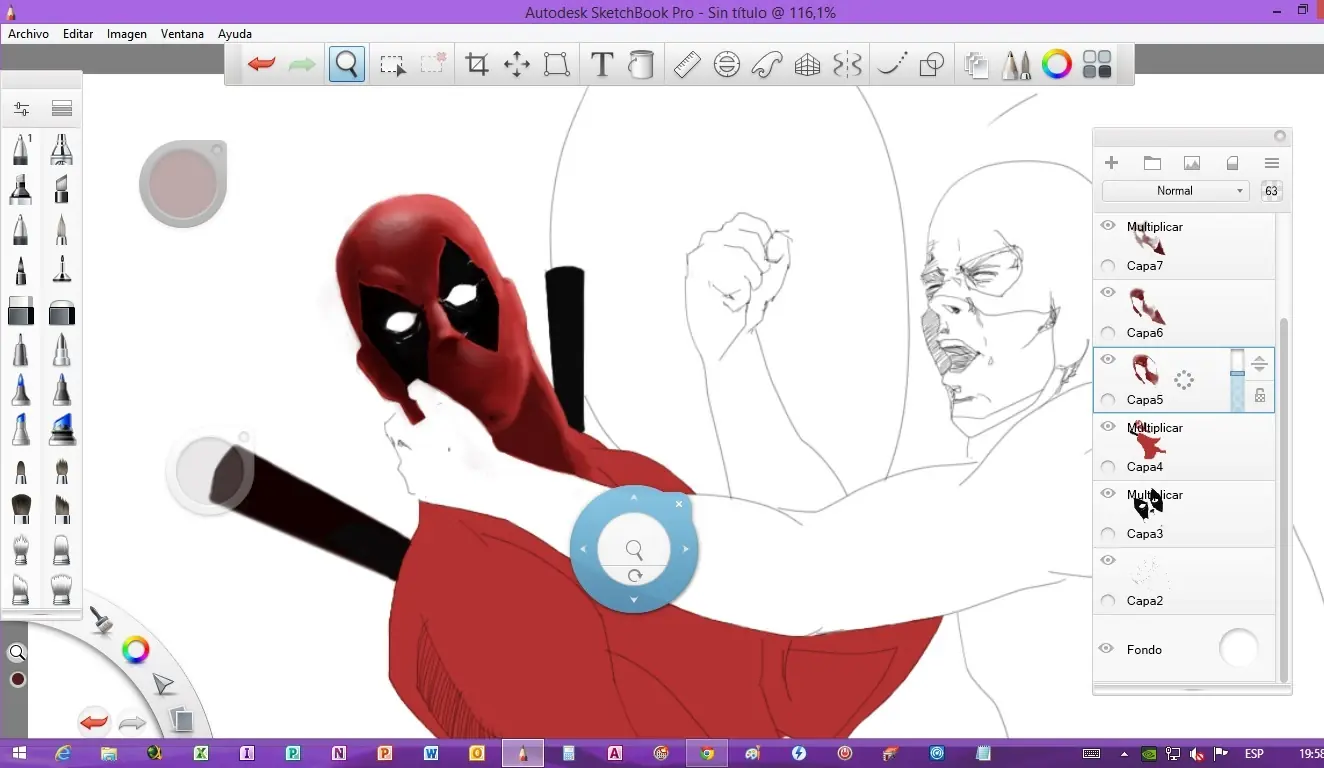Image resolution: width=1324 pixels, height=768 pixels.
Task: Select the Text tool
Action: pyautogui.click(x=601, y=66)
